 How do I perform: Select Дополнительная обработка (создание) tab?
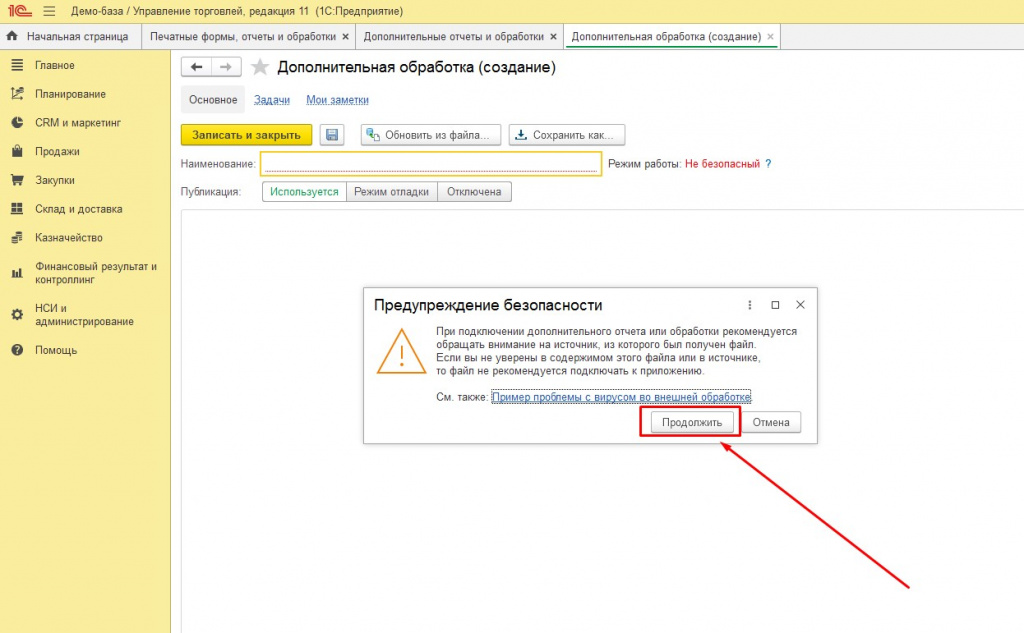click(x=666, y=37)
